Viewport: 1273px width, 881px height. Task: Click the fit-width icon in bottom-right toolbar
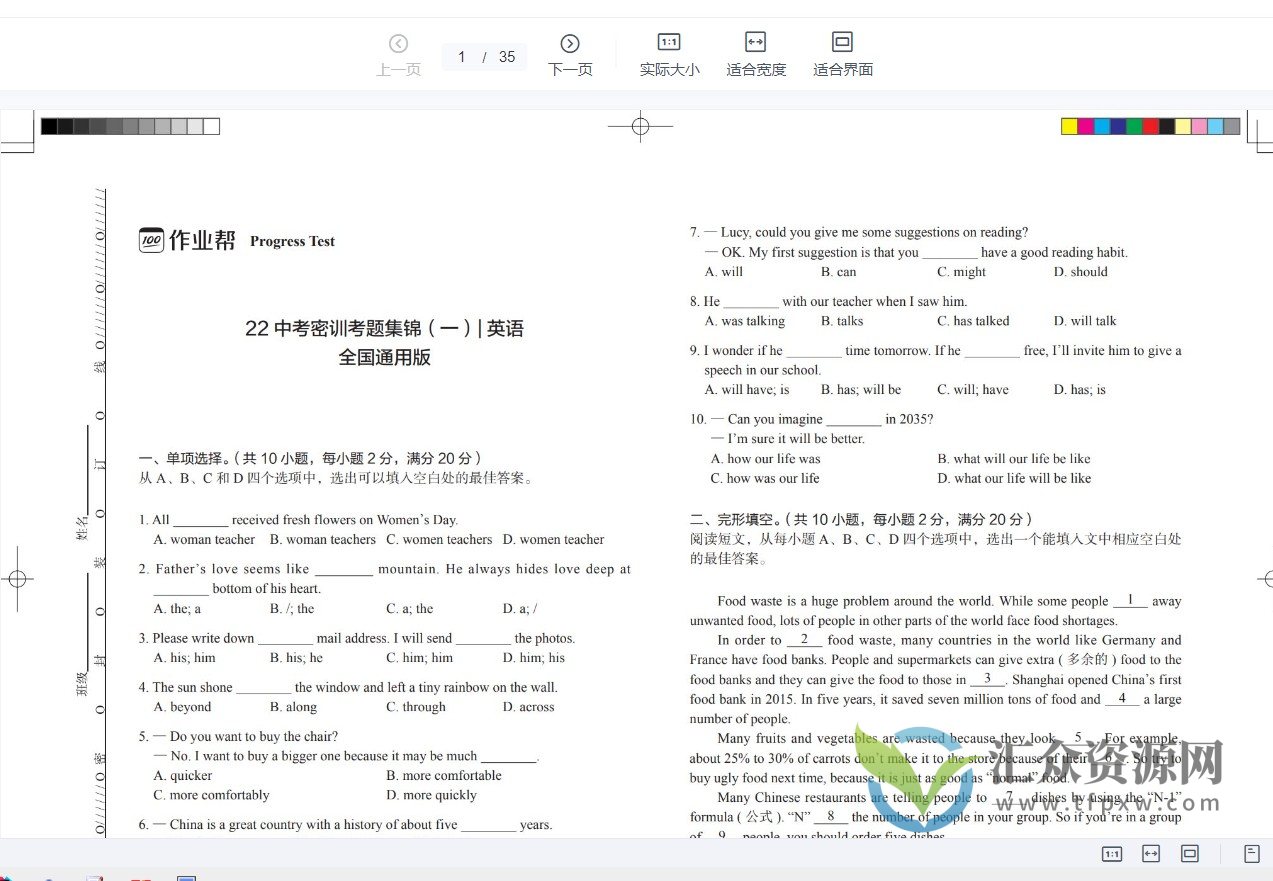pyautogui.click(x=1150, y=854)
